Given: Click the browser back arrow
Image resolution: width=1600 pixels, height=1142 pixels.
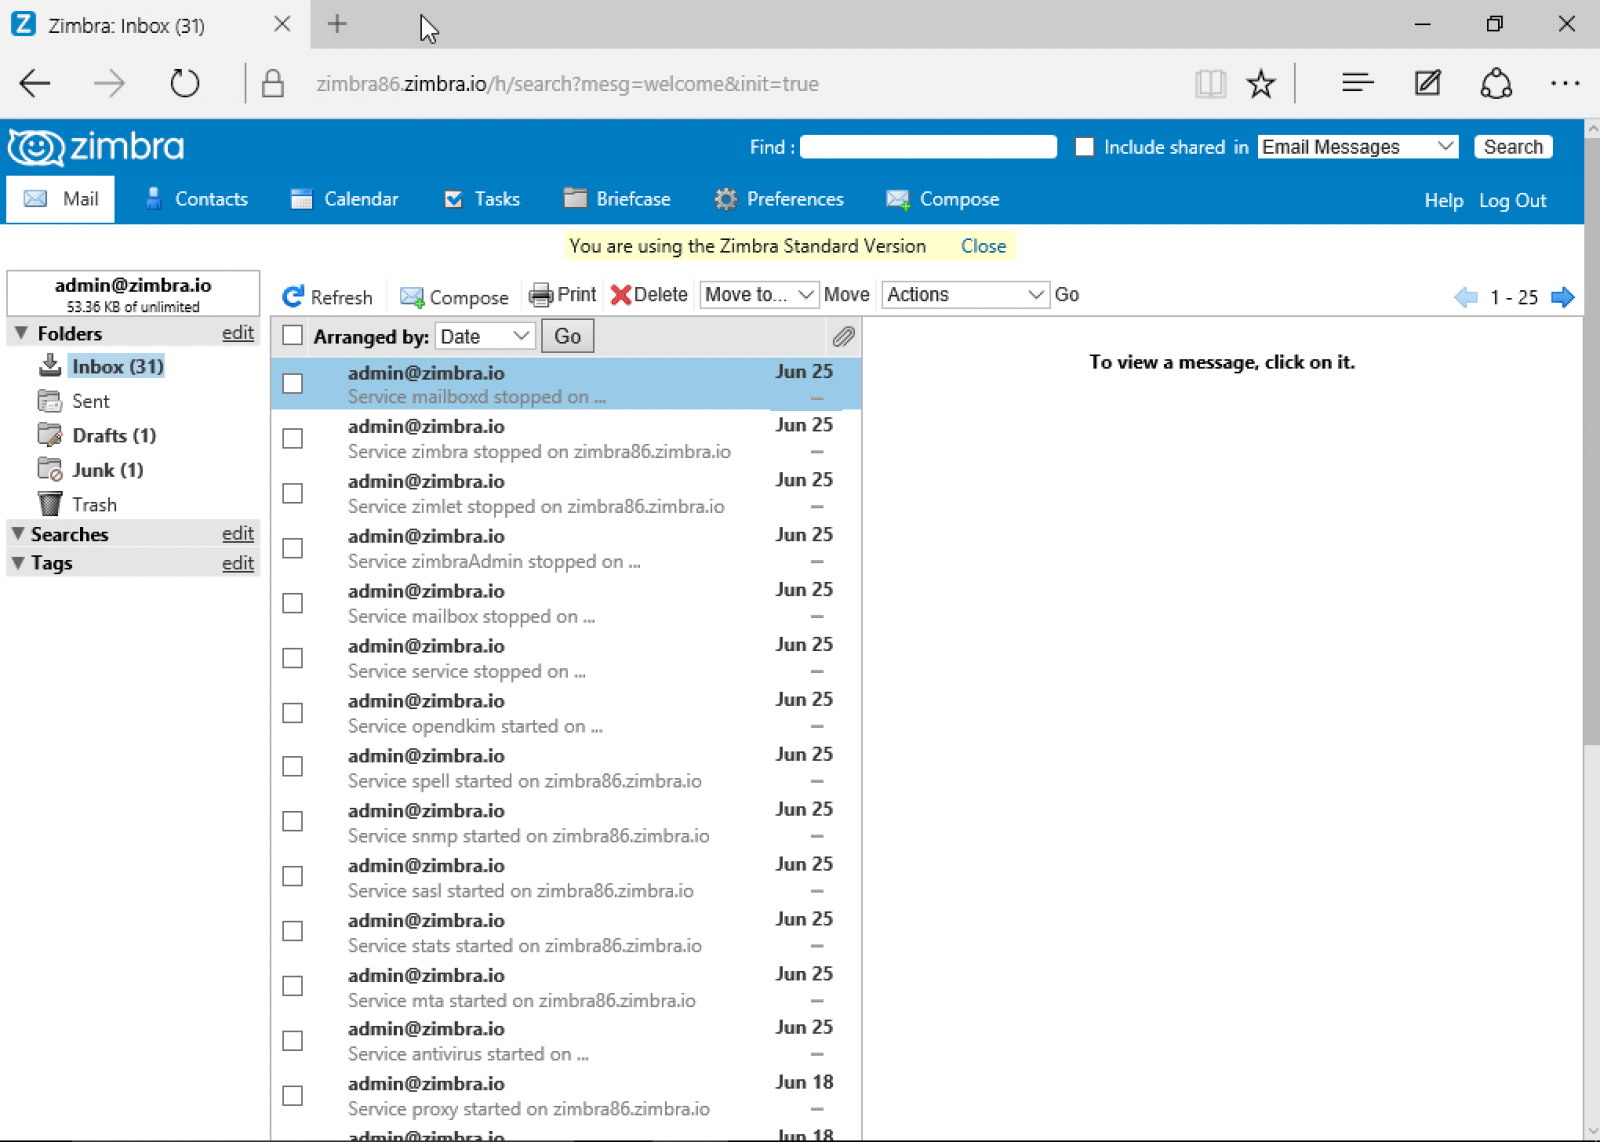Looking at the screenshot, I should (35, 83).
